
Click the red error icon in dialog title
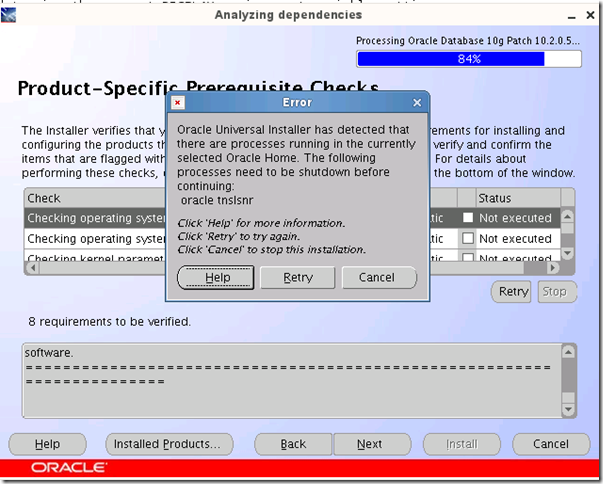(x=178, y=103)
